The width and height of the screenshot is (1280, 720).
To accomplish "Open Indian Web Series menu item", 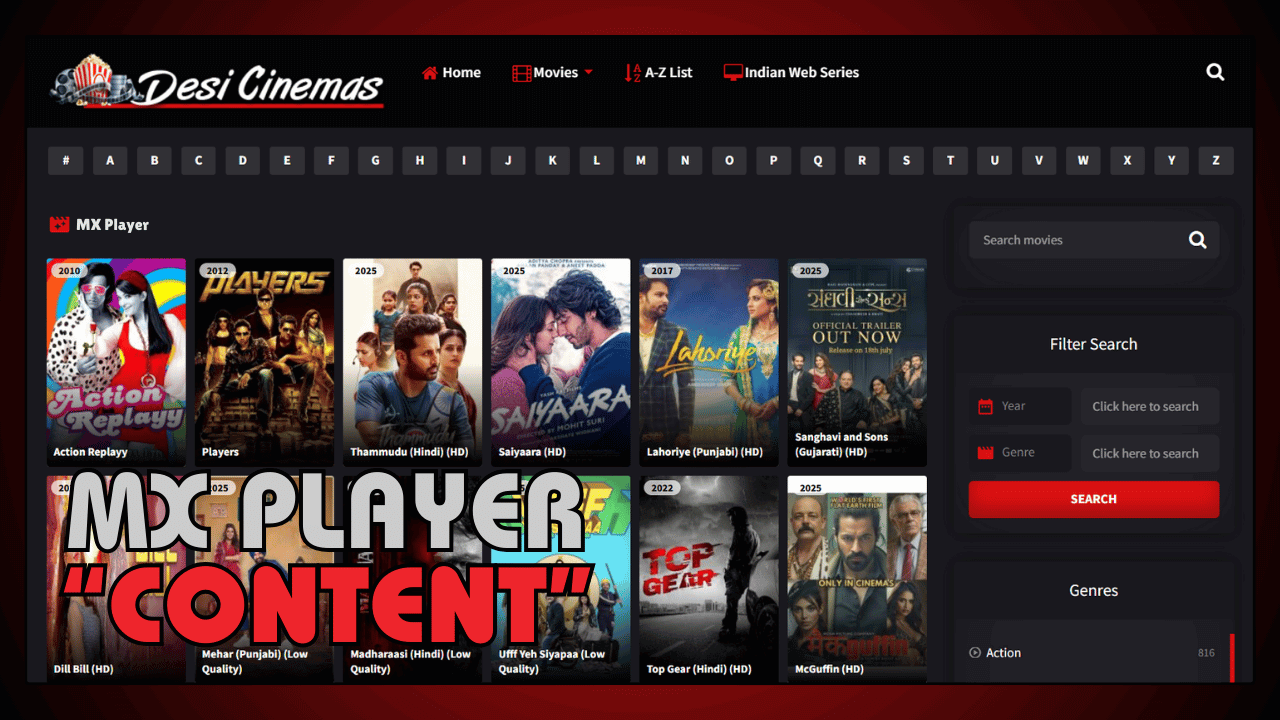I will 791,73.
